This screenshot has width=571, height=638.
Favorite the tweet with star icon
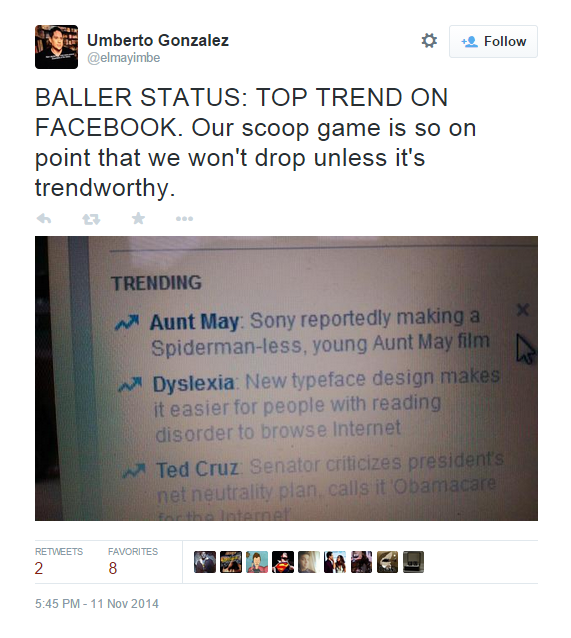coord(138,218)
